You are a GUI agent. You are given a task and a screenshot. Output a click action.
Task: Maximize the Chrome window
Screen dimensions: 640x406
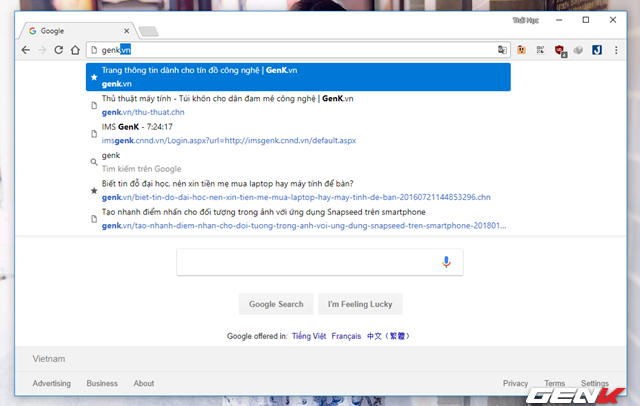(x=586, y=20)
